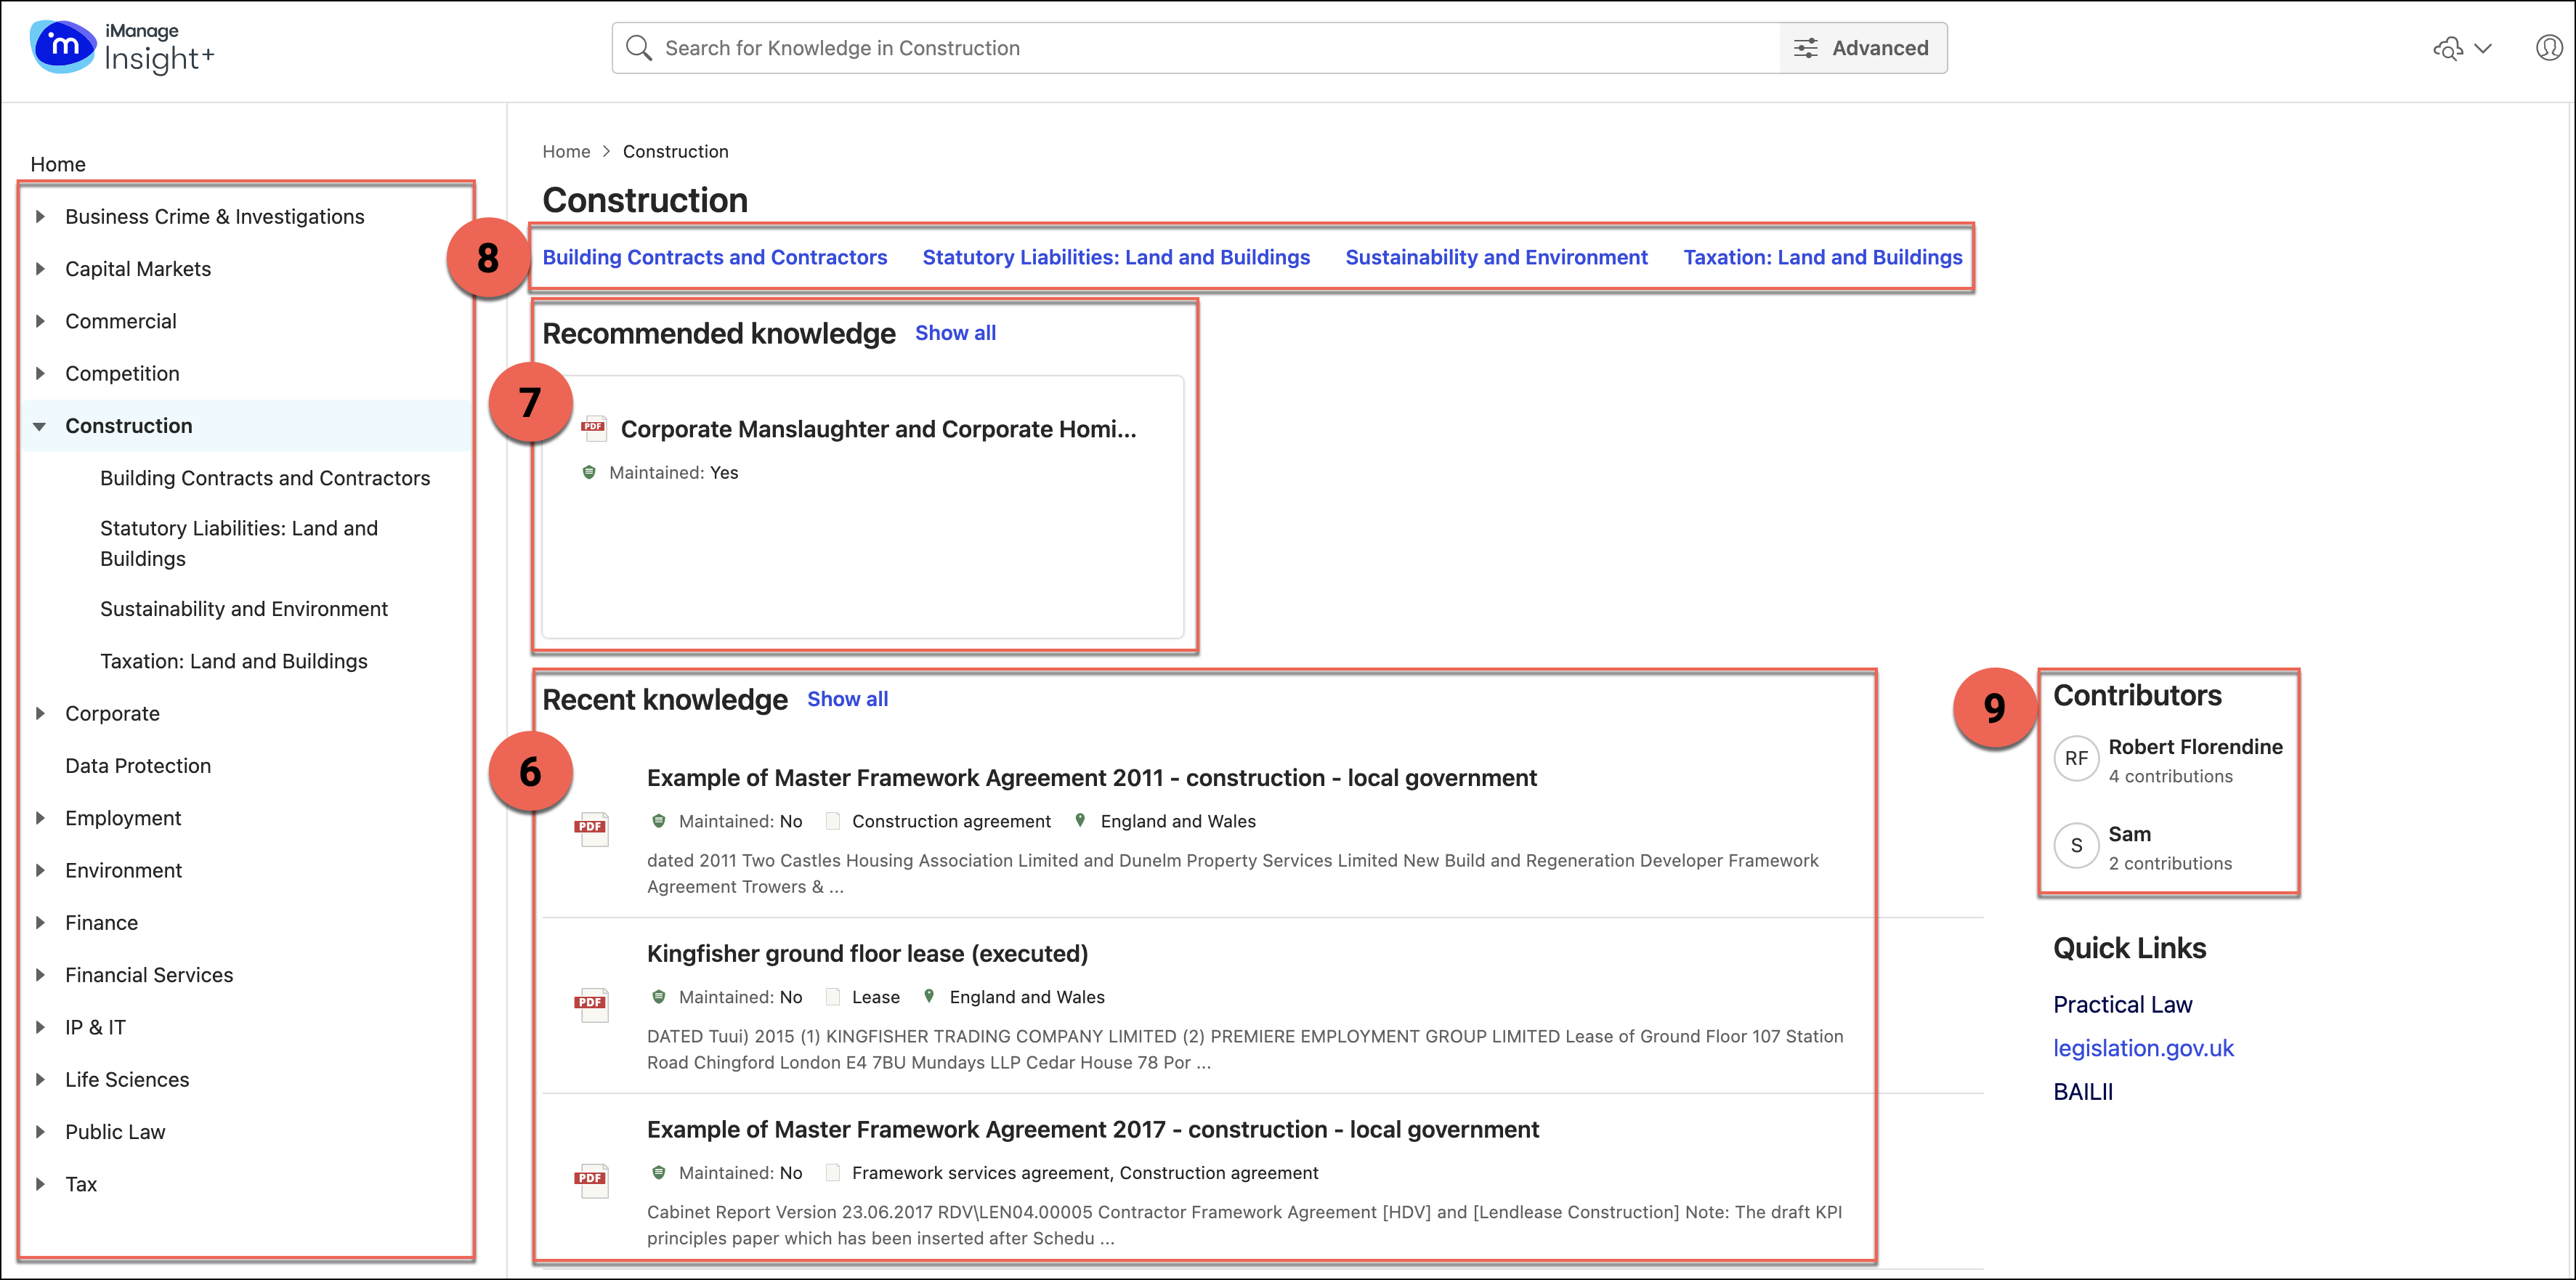Screen dimensions: 2576x1280
Task: Click the search magnifier icon
Action: (638, 48)
